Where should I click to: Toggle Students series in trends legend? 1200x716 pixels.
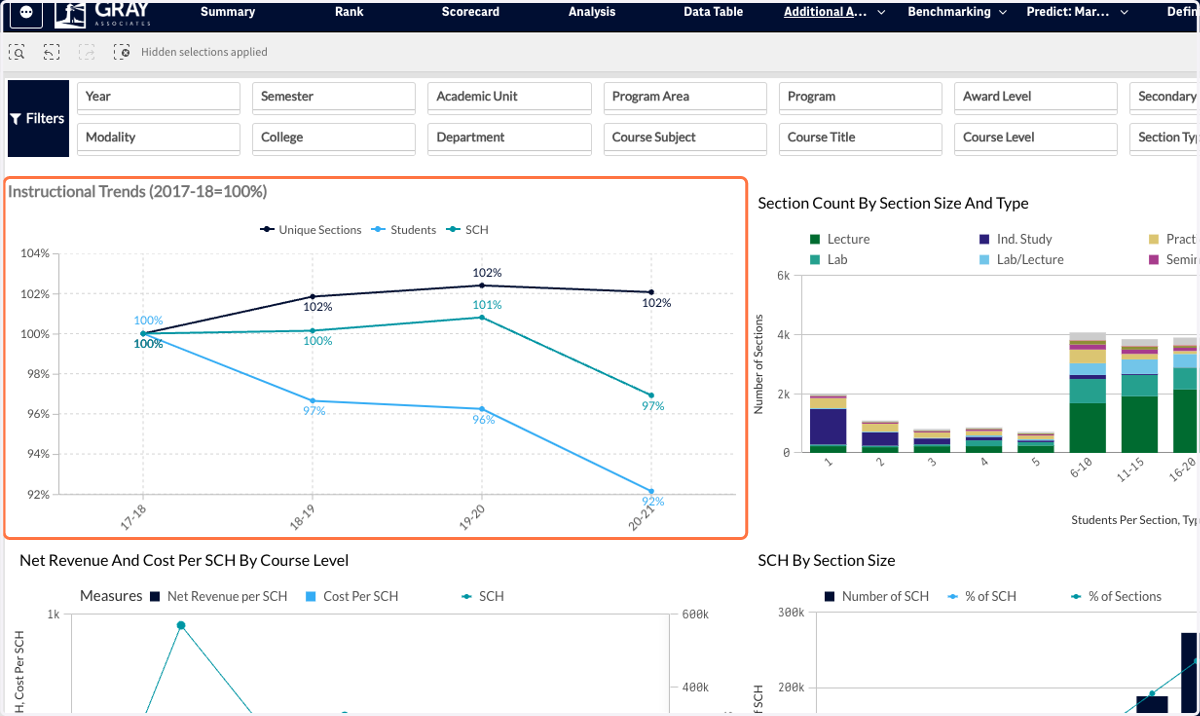[404, 230]
